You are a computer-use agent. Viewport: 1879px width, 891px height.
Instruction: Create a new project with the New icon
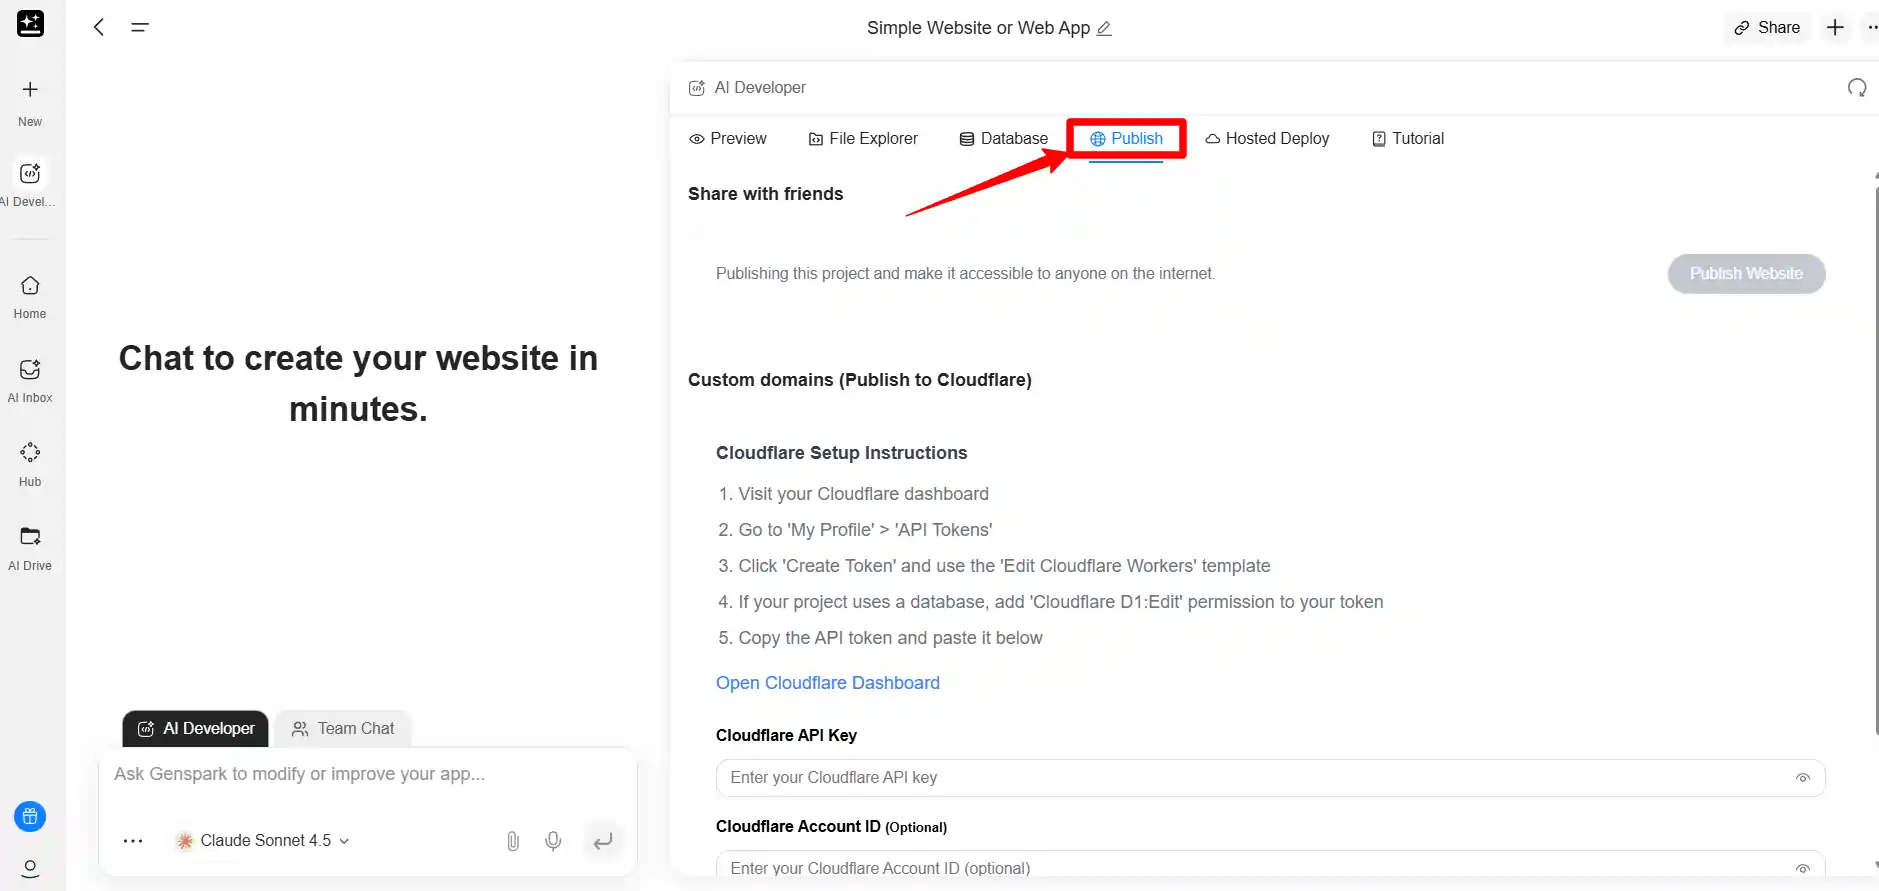(x=29, y=99)
